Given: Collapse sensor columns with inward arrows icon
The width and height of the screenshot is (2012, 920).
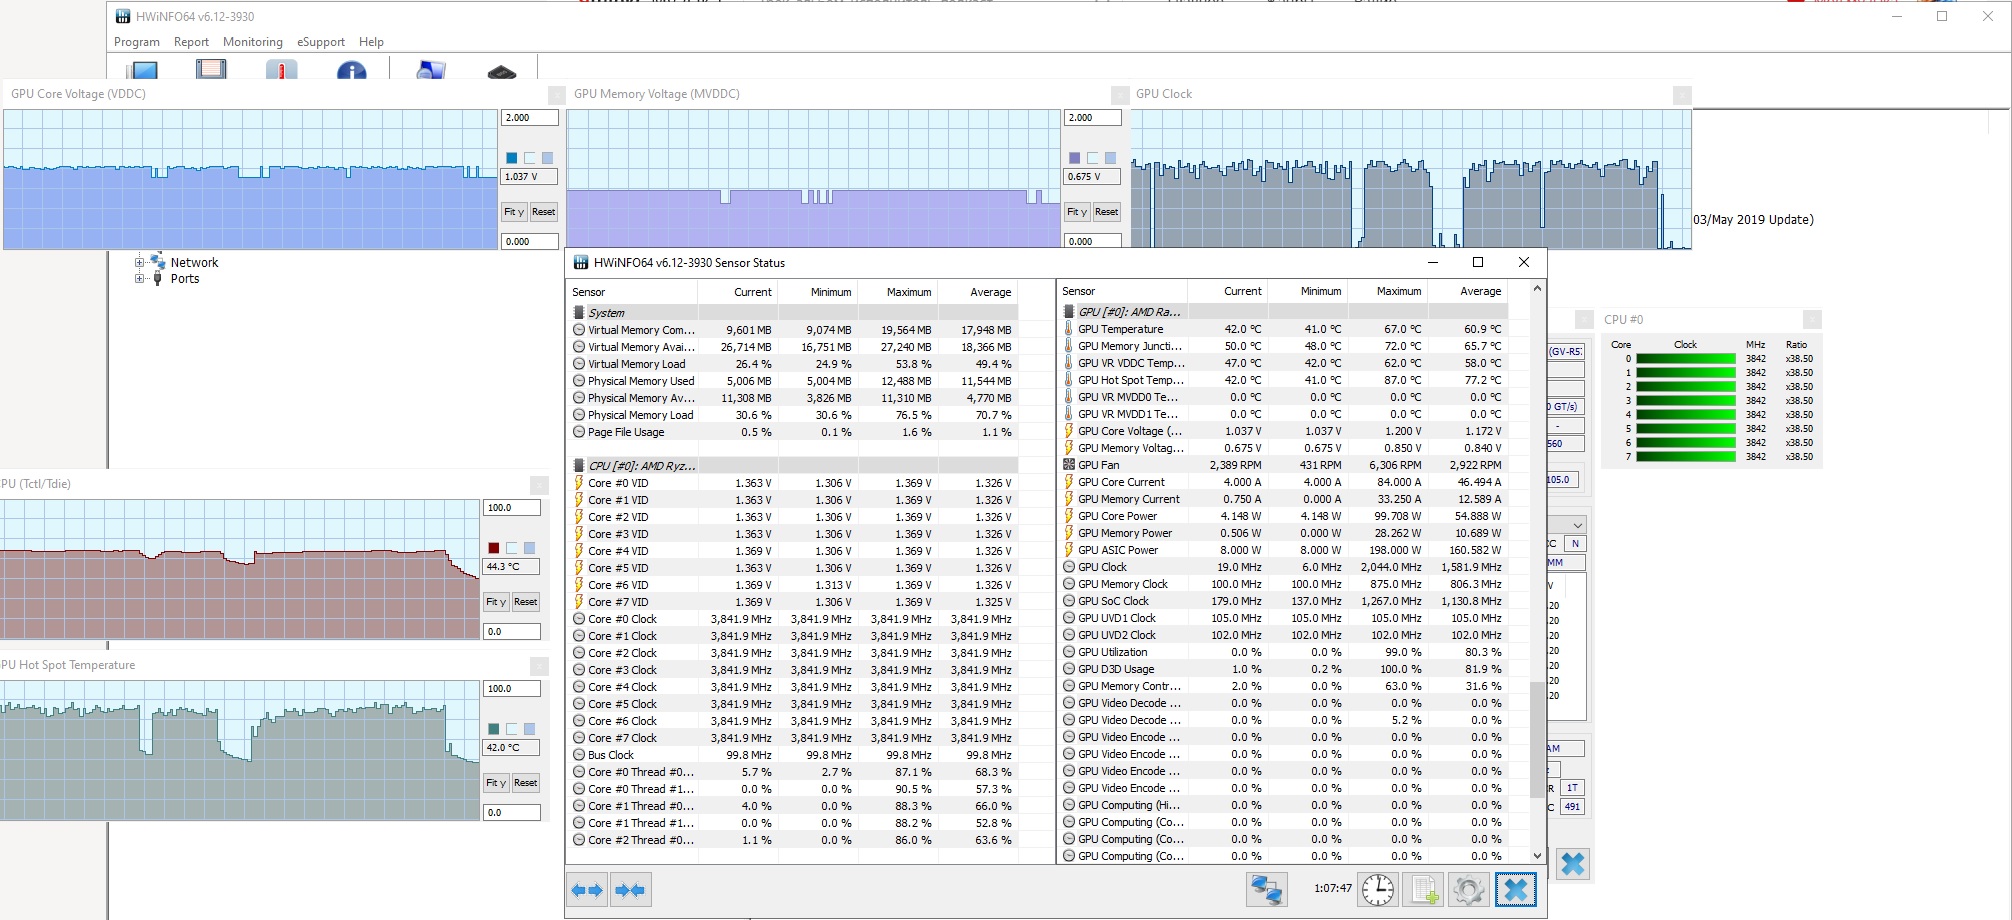Looking at the screenshot, I should 630,889.
